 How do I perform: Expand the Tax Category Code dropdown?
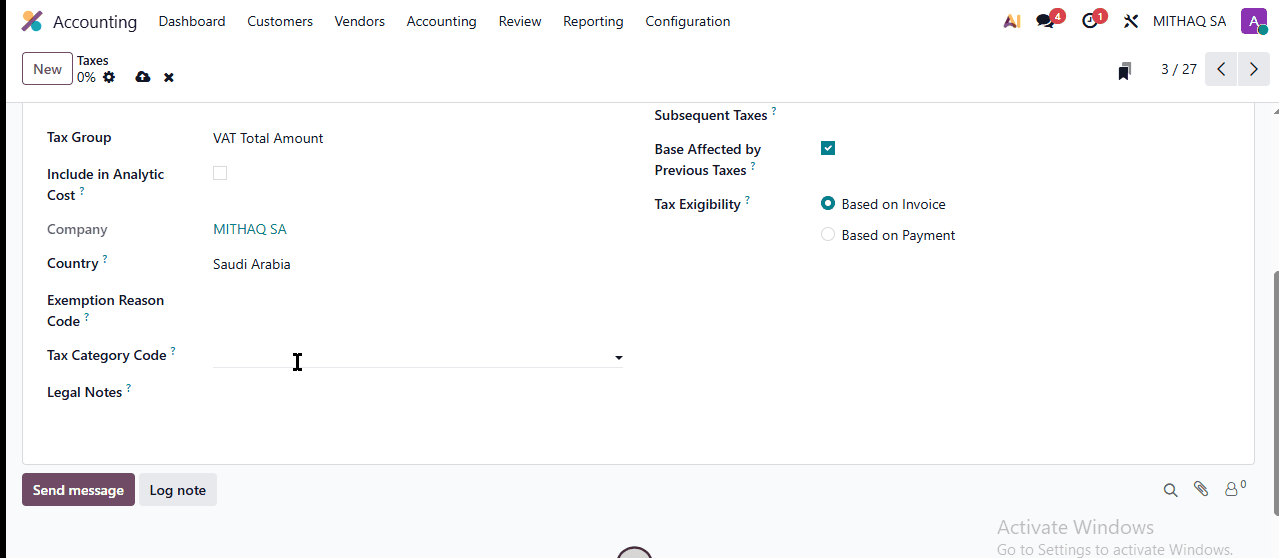618,357
